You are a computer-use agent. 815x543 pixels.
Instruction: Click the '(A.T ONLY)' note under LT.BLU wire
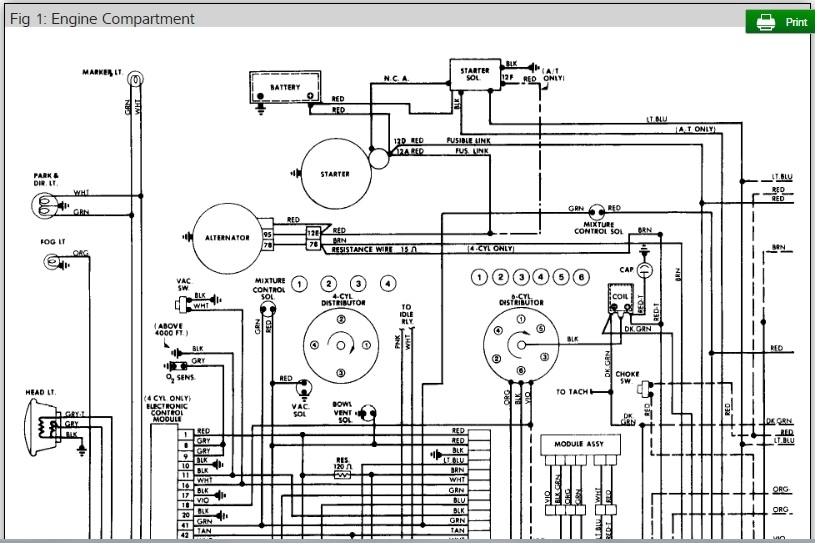pyautogui.click(x=695, y=129)
